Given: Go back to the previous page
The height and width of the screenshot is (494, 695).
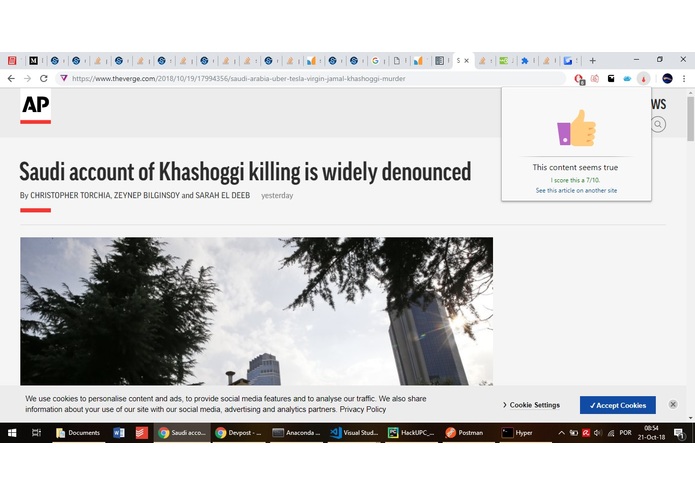Looking at the screenshot, I should [x=11, y=78].
